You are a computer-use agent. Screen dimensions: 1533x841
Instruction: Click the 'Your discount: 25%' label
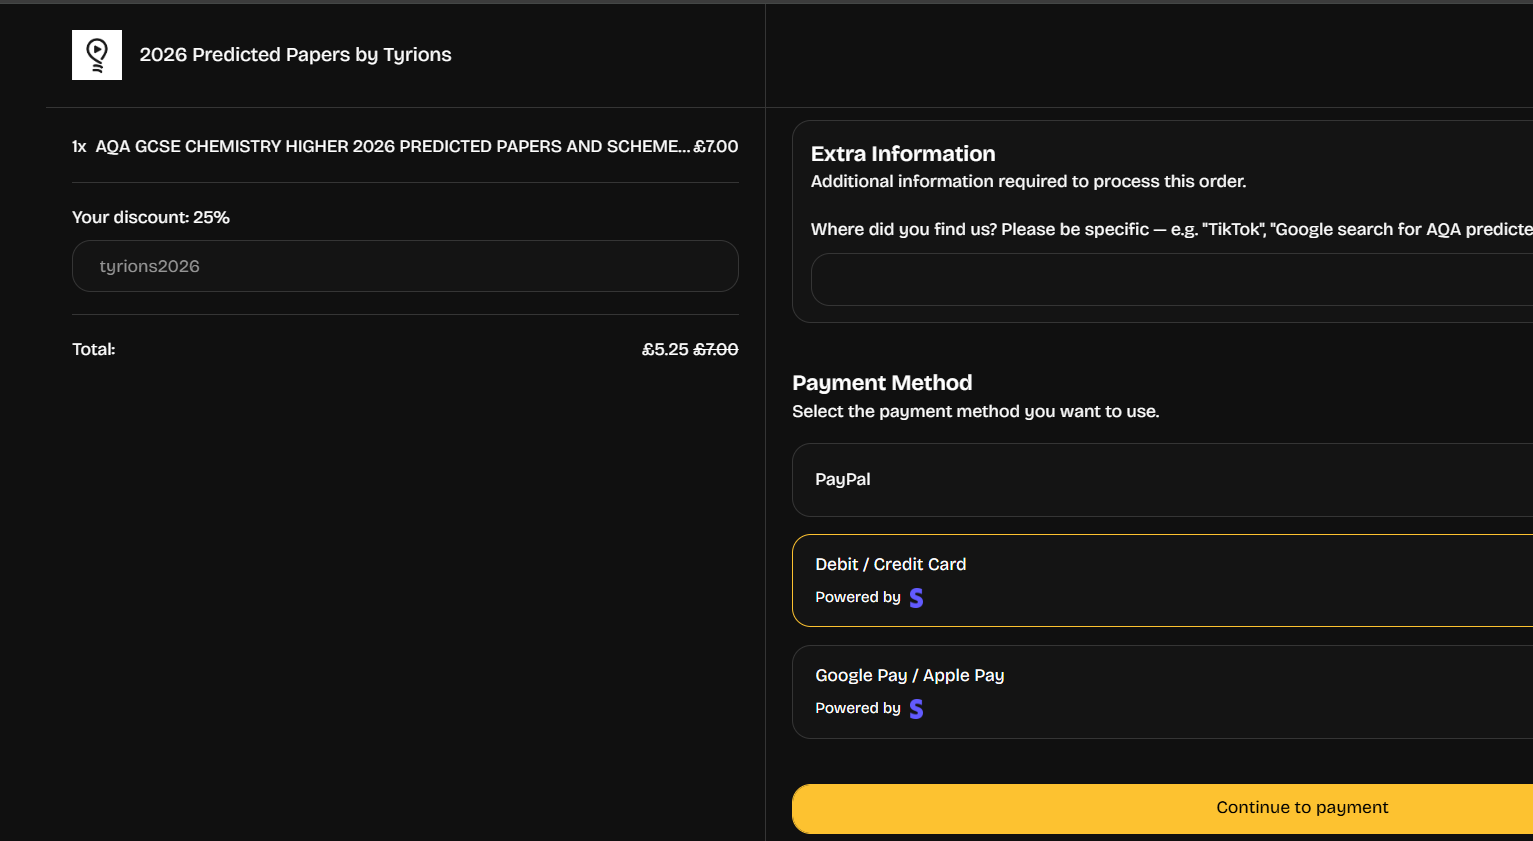point(151,217)
